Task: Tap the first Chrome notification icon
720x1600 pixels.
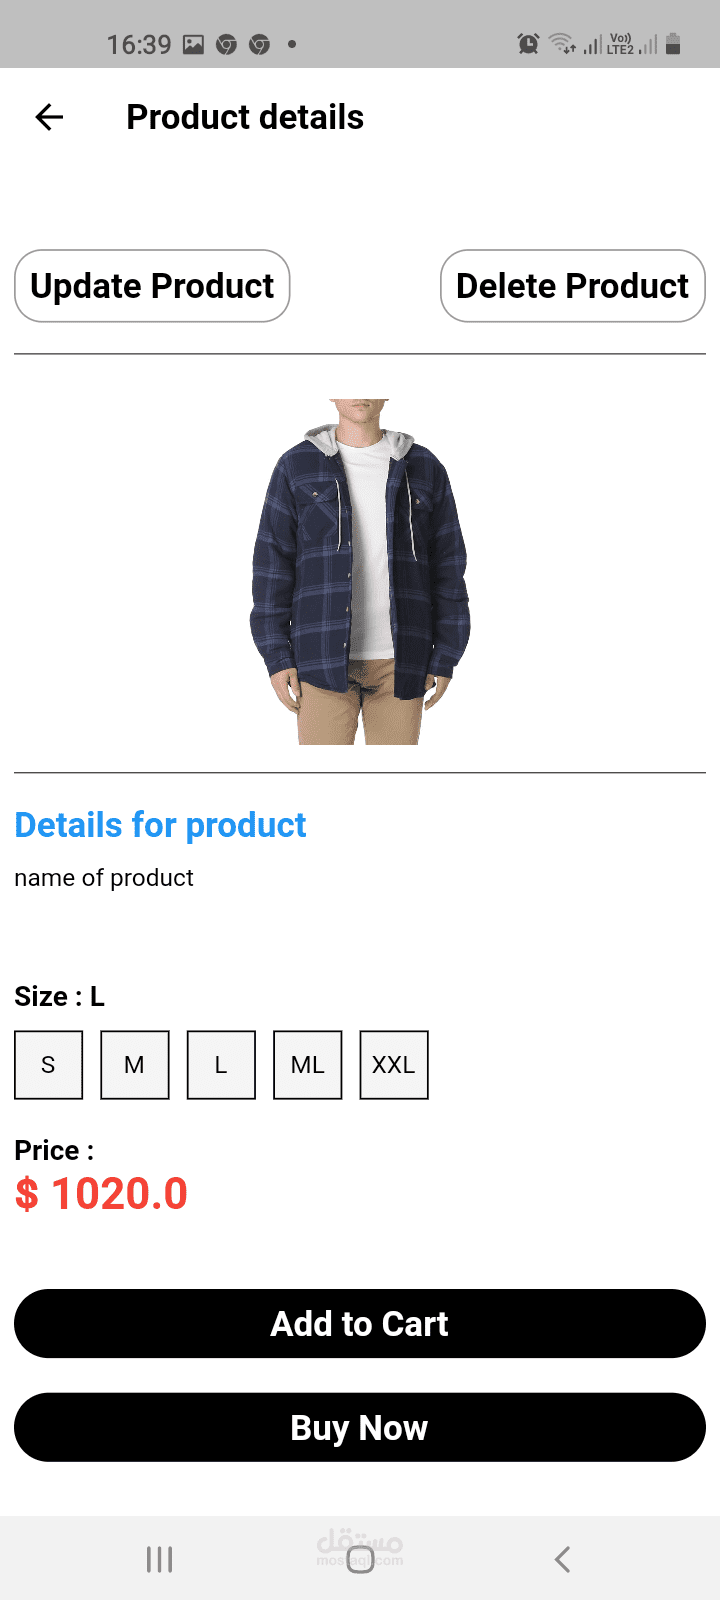Action: pyautogui.click(x=227, y=44)
